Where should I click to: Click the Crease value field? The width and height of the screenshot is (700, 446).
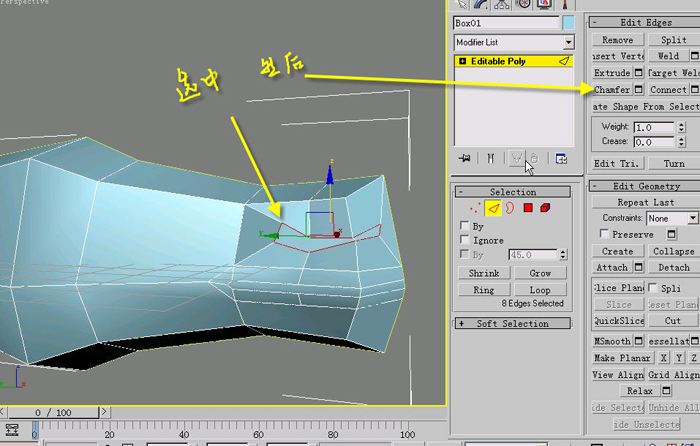click(x=654, y=142)
